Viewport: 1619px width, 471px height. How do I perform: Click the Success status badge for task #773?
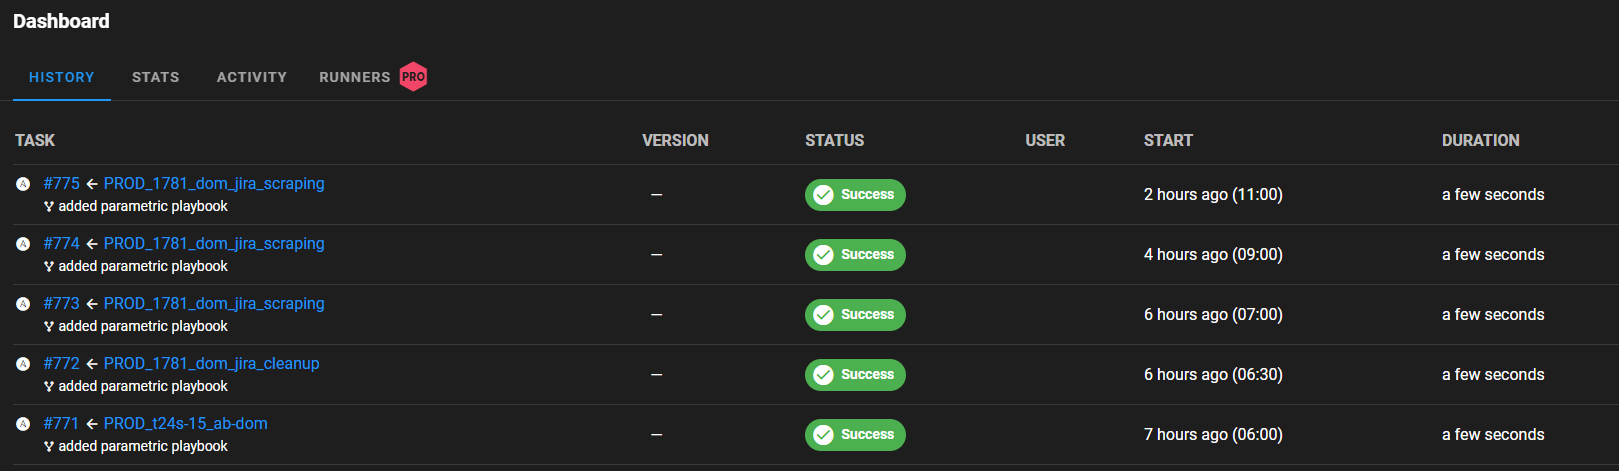pyautogui.click(x=855, y=315)
